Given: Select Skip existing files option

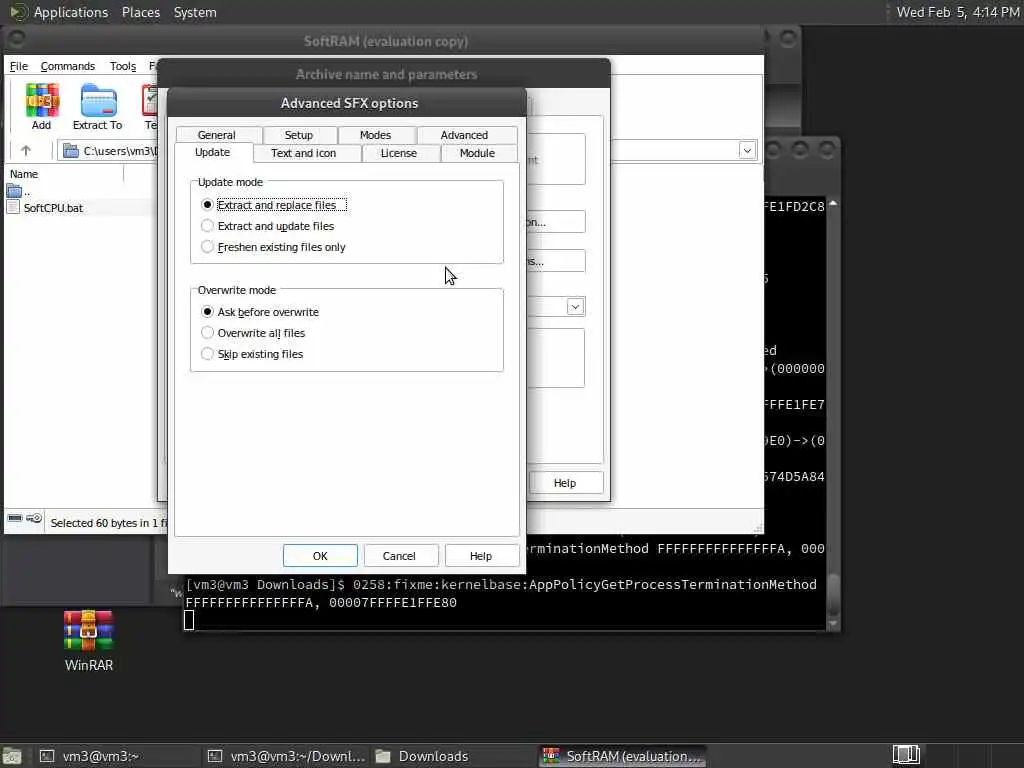Looking at the screenshot, I should coord(252,354).
